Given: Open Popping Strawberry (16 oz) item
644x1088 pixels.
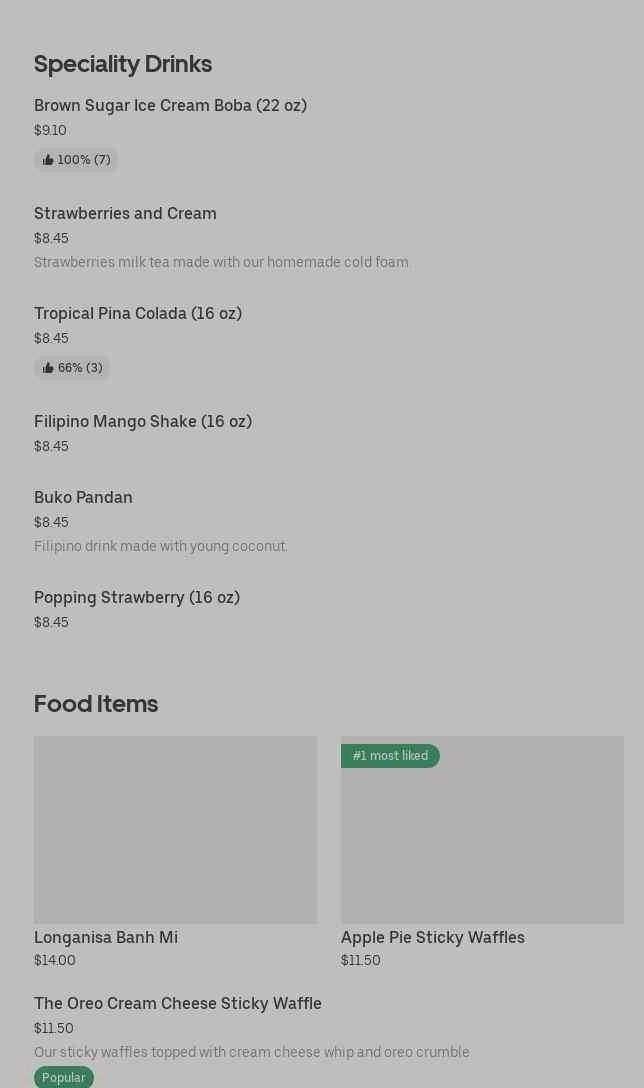Looking at the screenshot, I should pyautogui.click(x=137, y=597).
